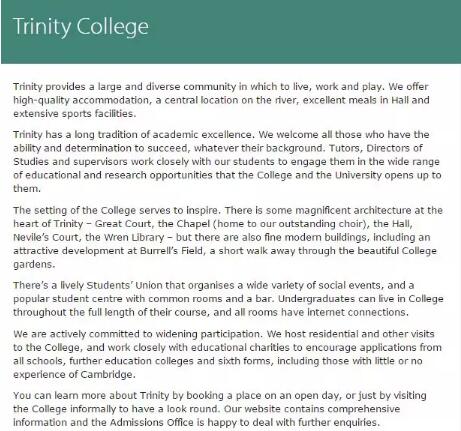Click the Trinity College heading
Screen dimensions: 461x431
click(81, 27)
